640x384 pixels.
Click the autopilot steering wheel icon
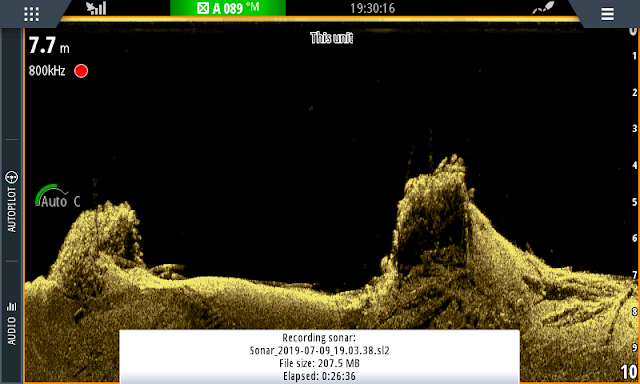[x=11, y=178]
